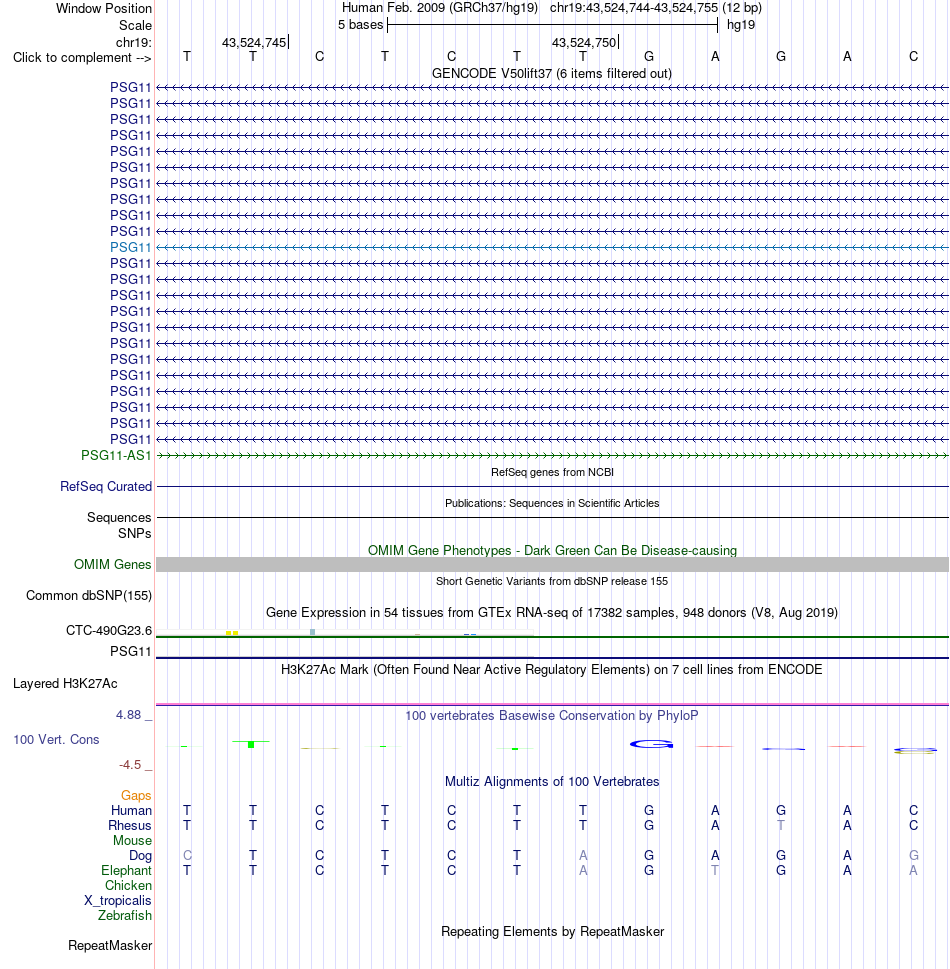Click 'Publications: Sequences in Scientific Articles' title
950x969 pixels.
552,503
